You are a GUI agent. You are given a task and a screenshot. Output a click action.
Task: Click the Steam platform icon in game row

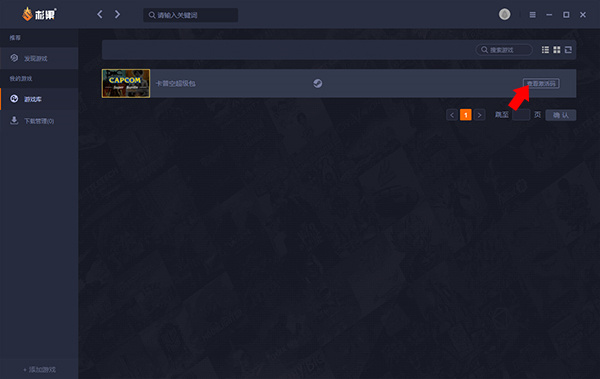[318, 83]
